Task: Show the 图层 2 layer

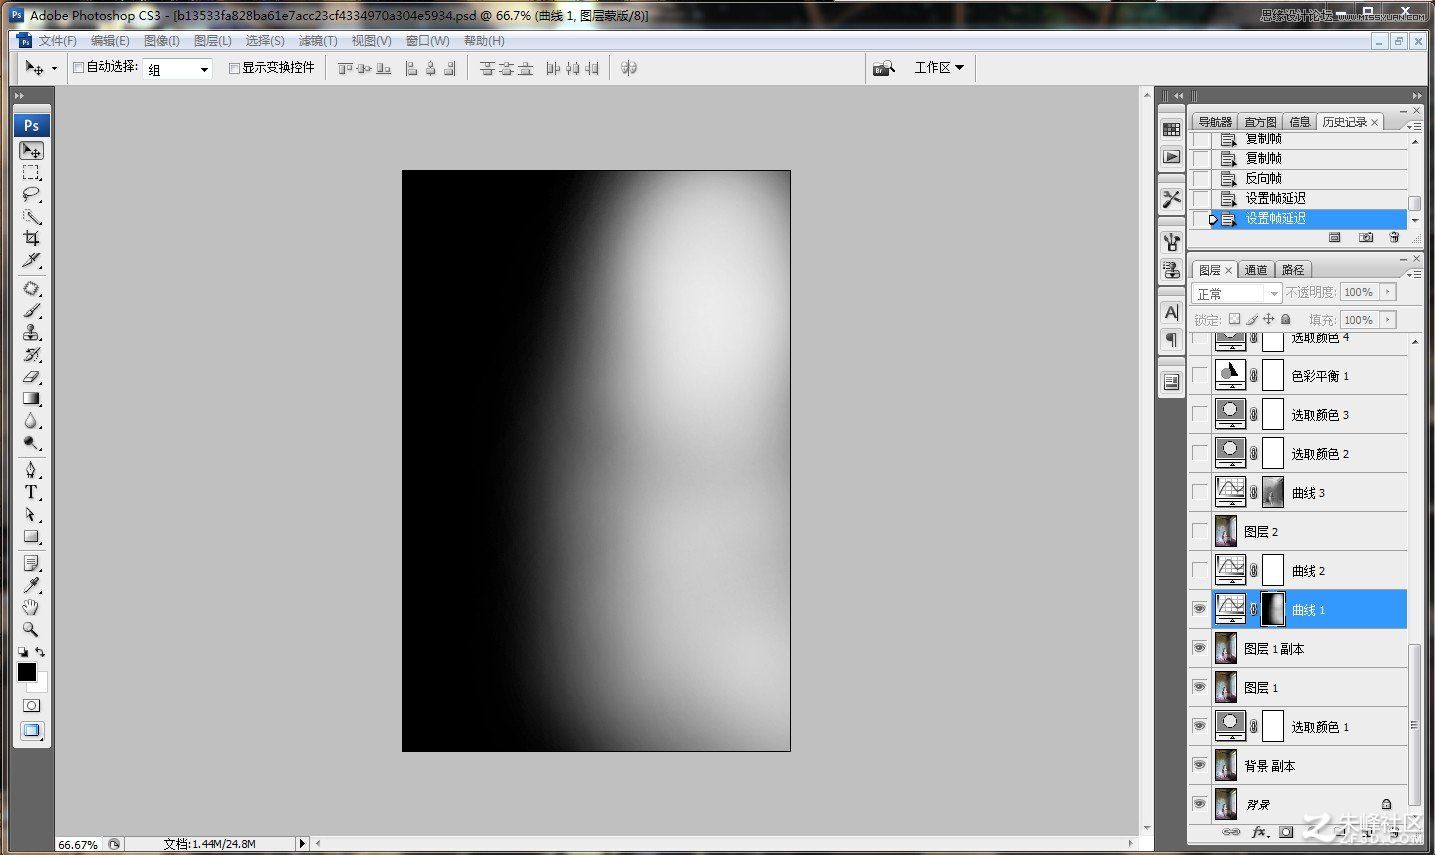Action: pyautogui.click(x=1199, y=531)
